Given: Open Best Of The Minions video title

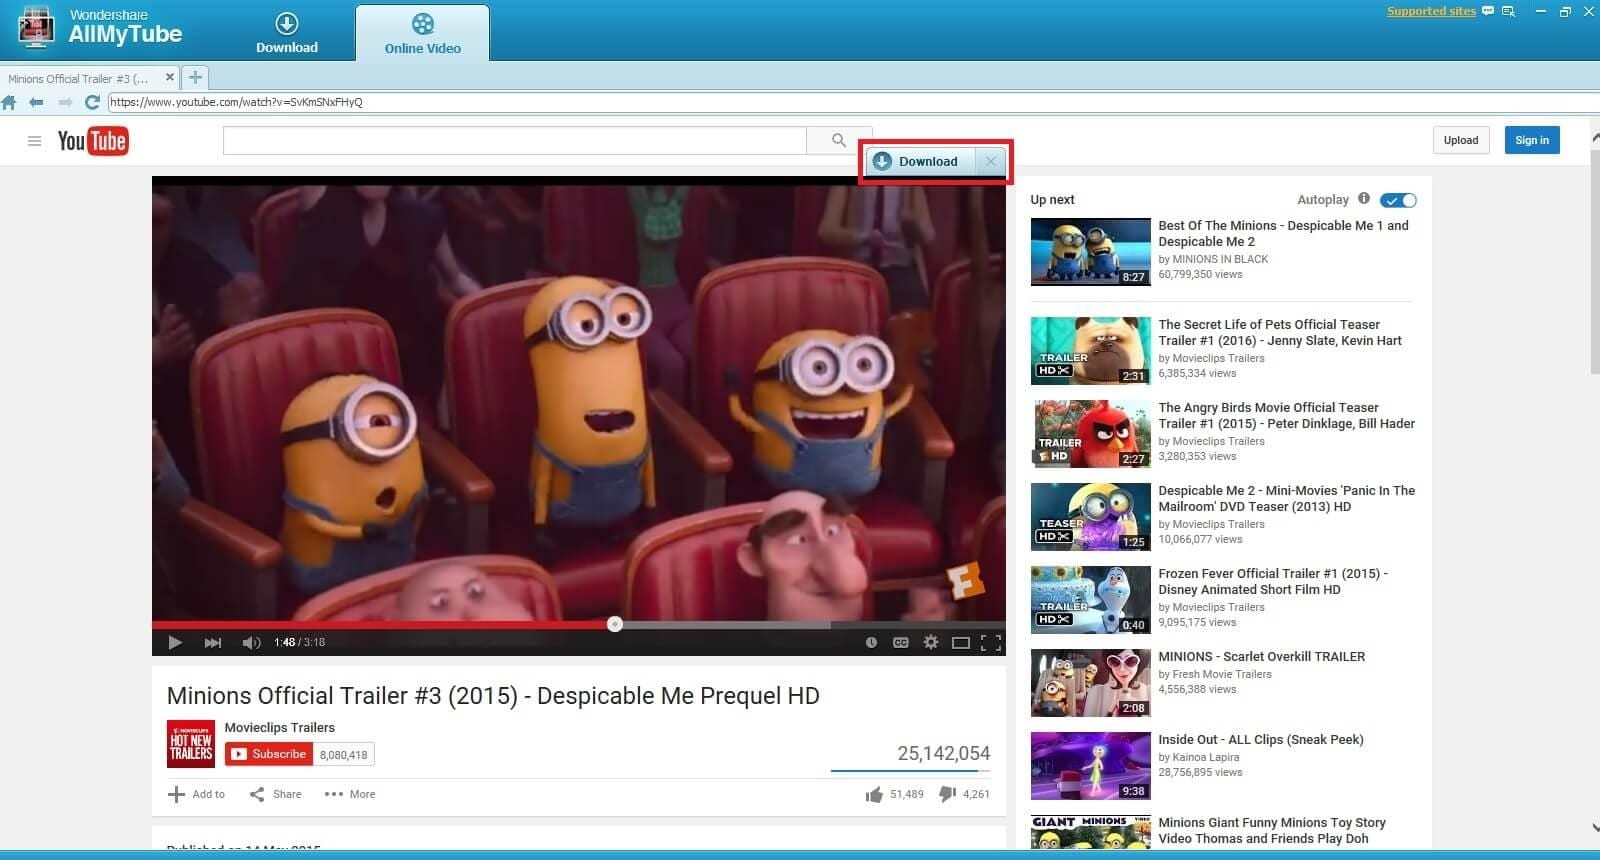Looking at the screenshot, I should pos(1284,234).
